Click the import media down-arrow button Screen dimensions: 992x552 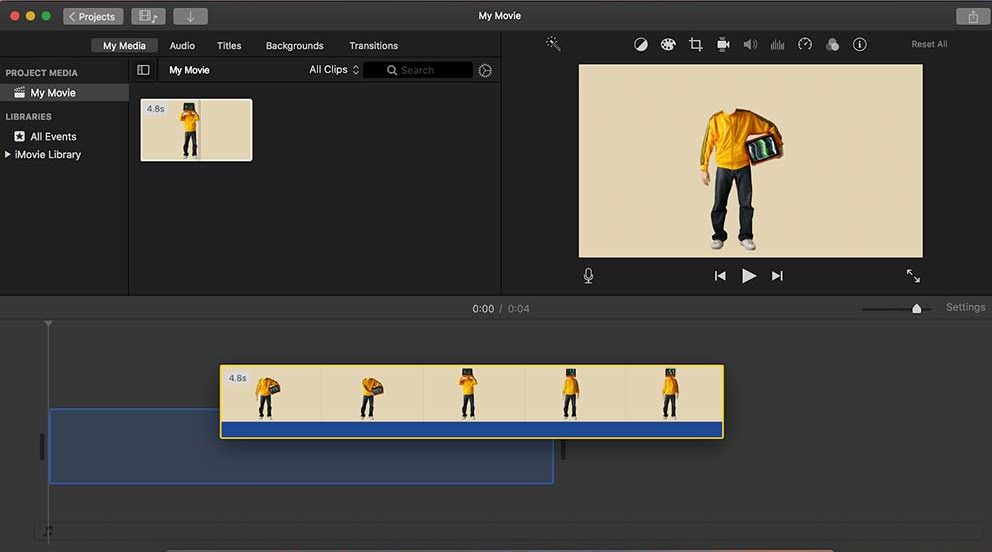[190, 16]
